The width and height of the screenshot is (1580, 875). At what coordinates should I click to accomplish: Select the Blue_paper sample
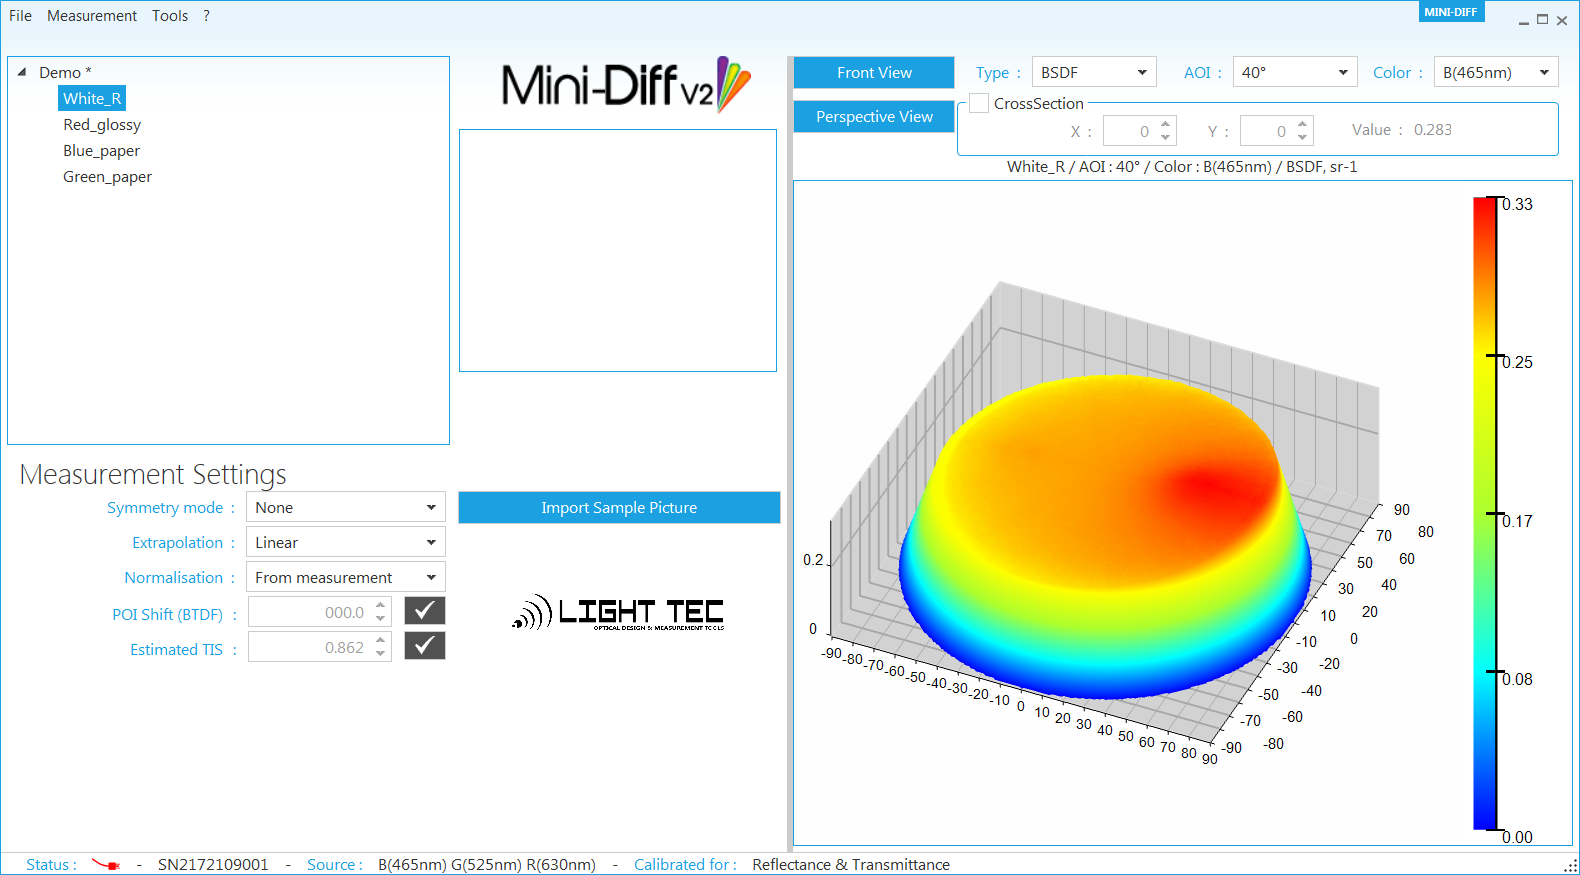(101, 150)
